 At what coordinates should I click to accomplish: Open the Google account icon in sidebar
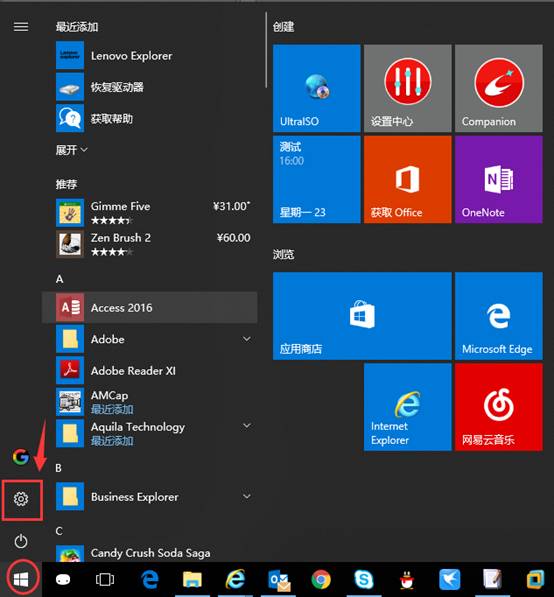point(21,457)
